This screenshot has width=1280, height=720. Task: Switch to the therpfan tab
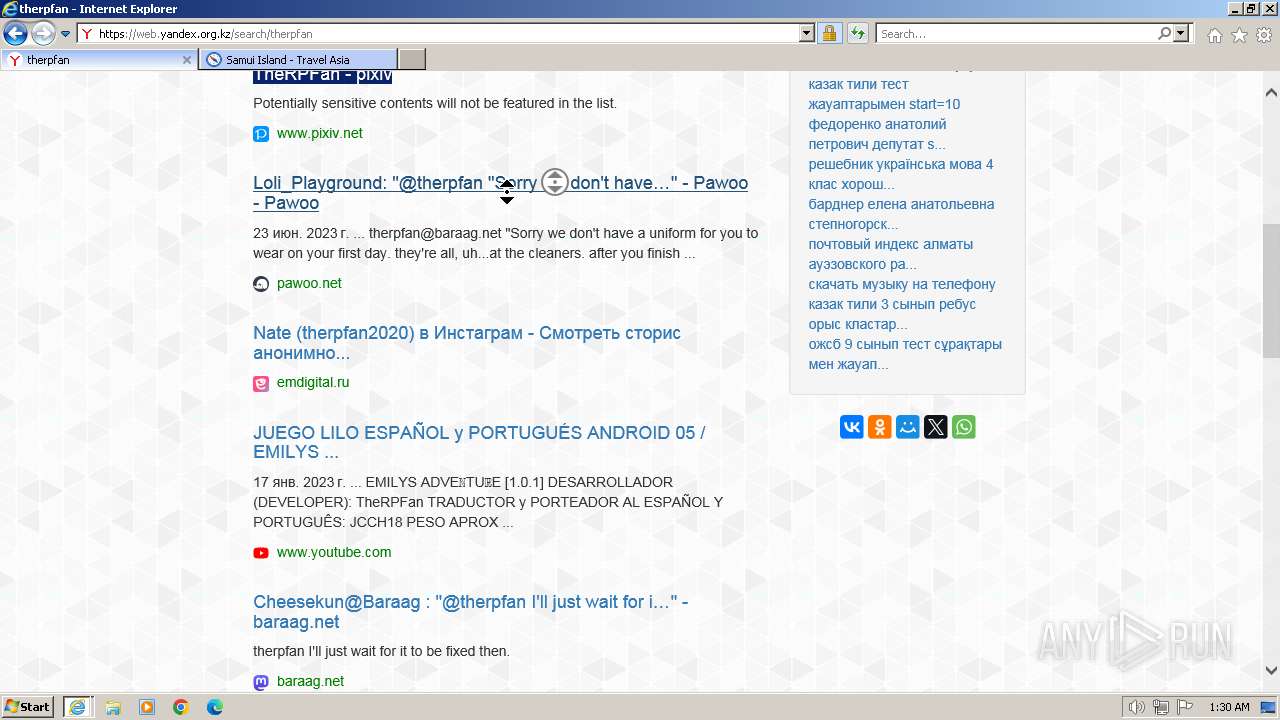pos(99,60)
